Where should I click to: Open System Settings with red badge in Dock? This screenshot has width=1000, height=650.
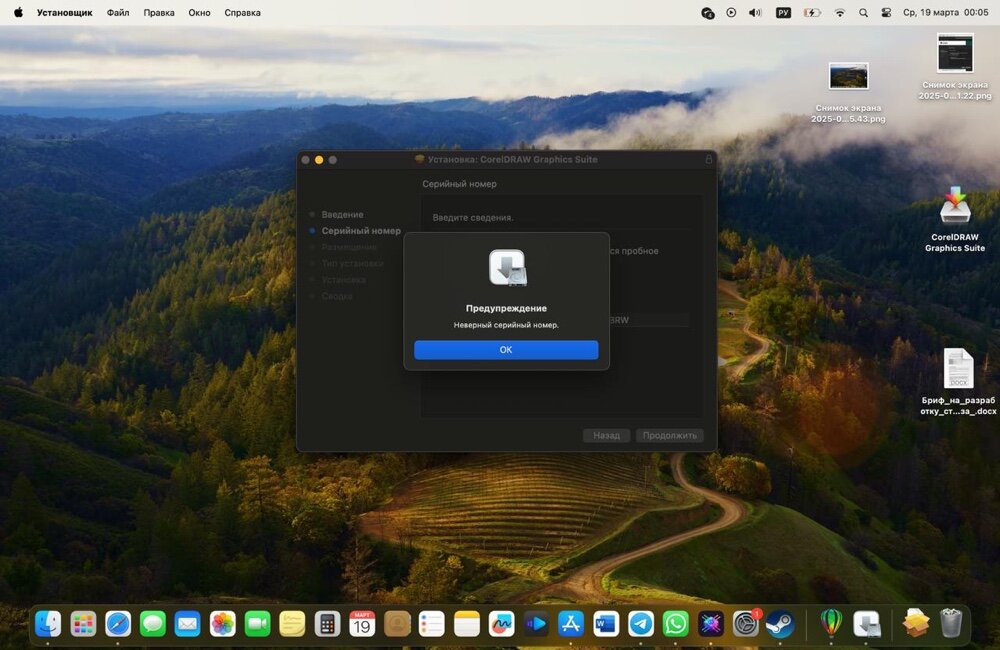[746, 624]
